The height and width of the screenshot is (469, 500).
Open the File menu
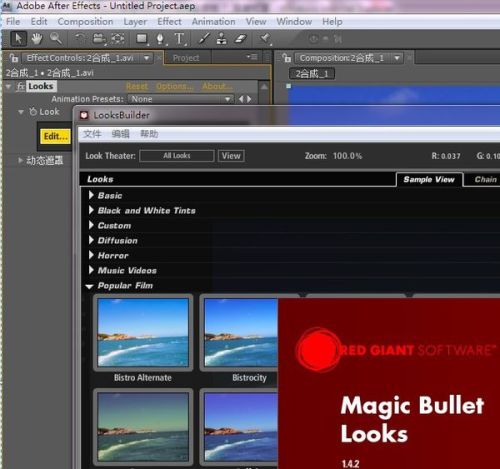pyautogui.click(x=13, y=22)
